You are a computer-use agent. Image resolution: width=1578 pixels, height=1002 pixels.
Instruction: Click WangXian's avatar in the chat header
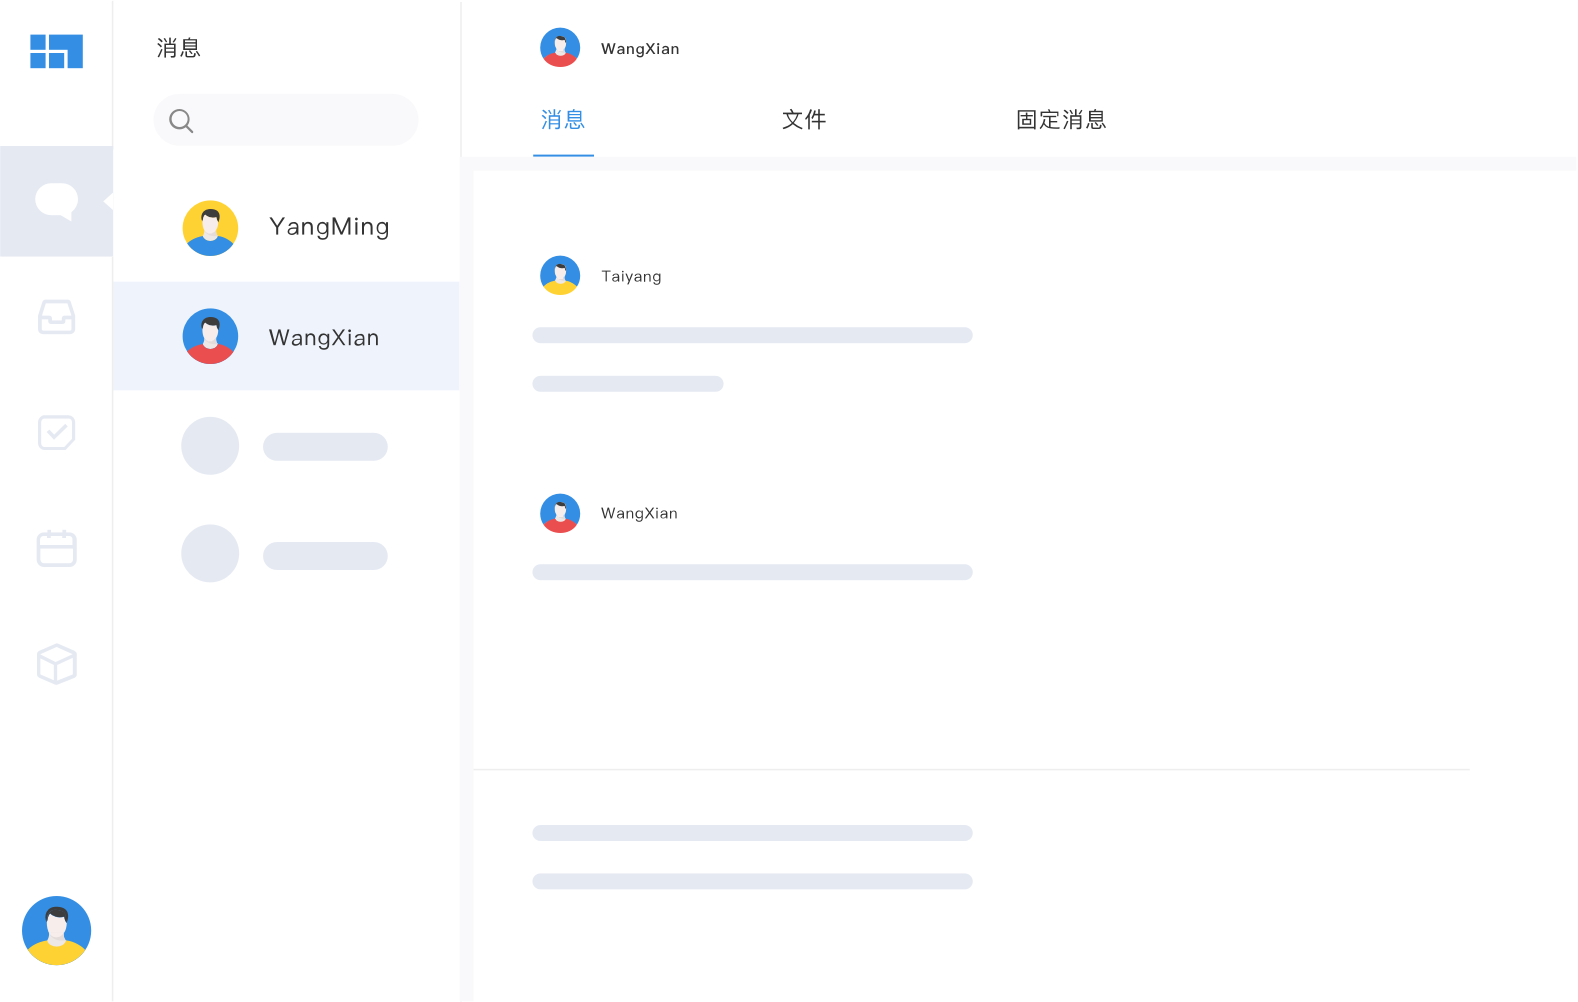pyautogui.click(x=560, y=48)
